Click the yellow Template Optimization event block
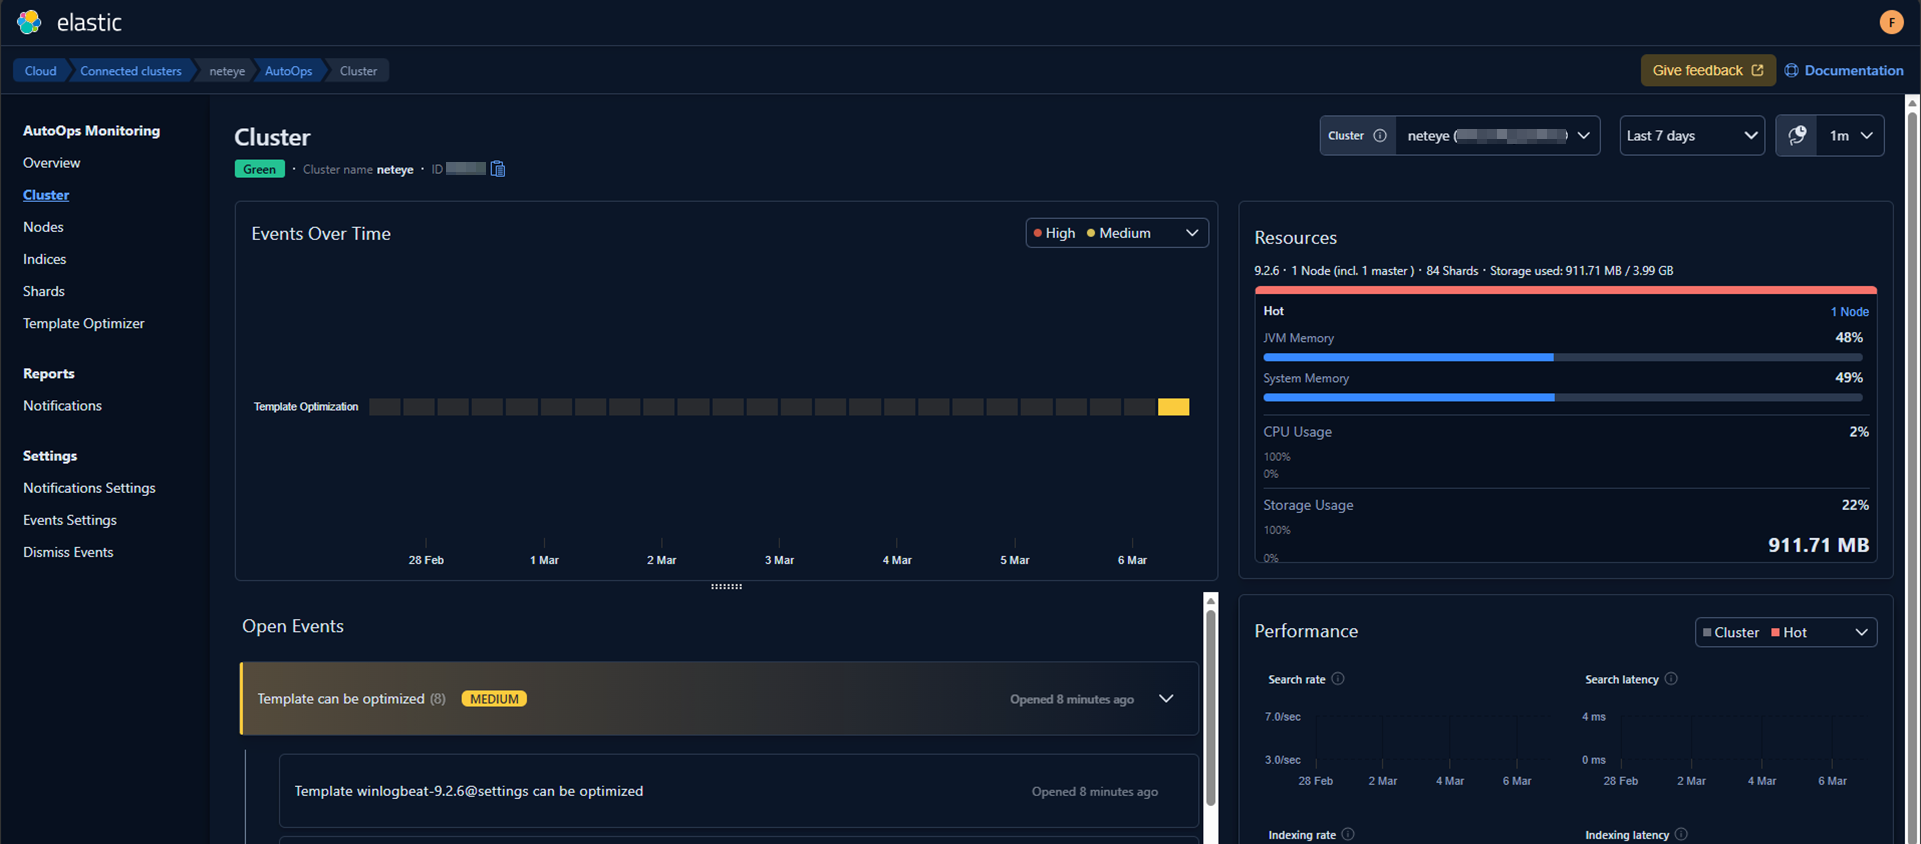 (x=1173, y=407)
